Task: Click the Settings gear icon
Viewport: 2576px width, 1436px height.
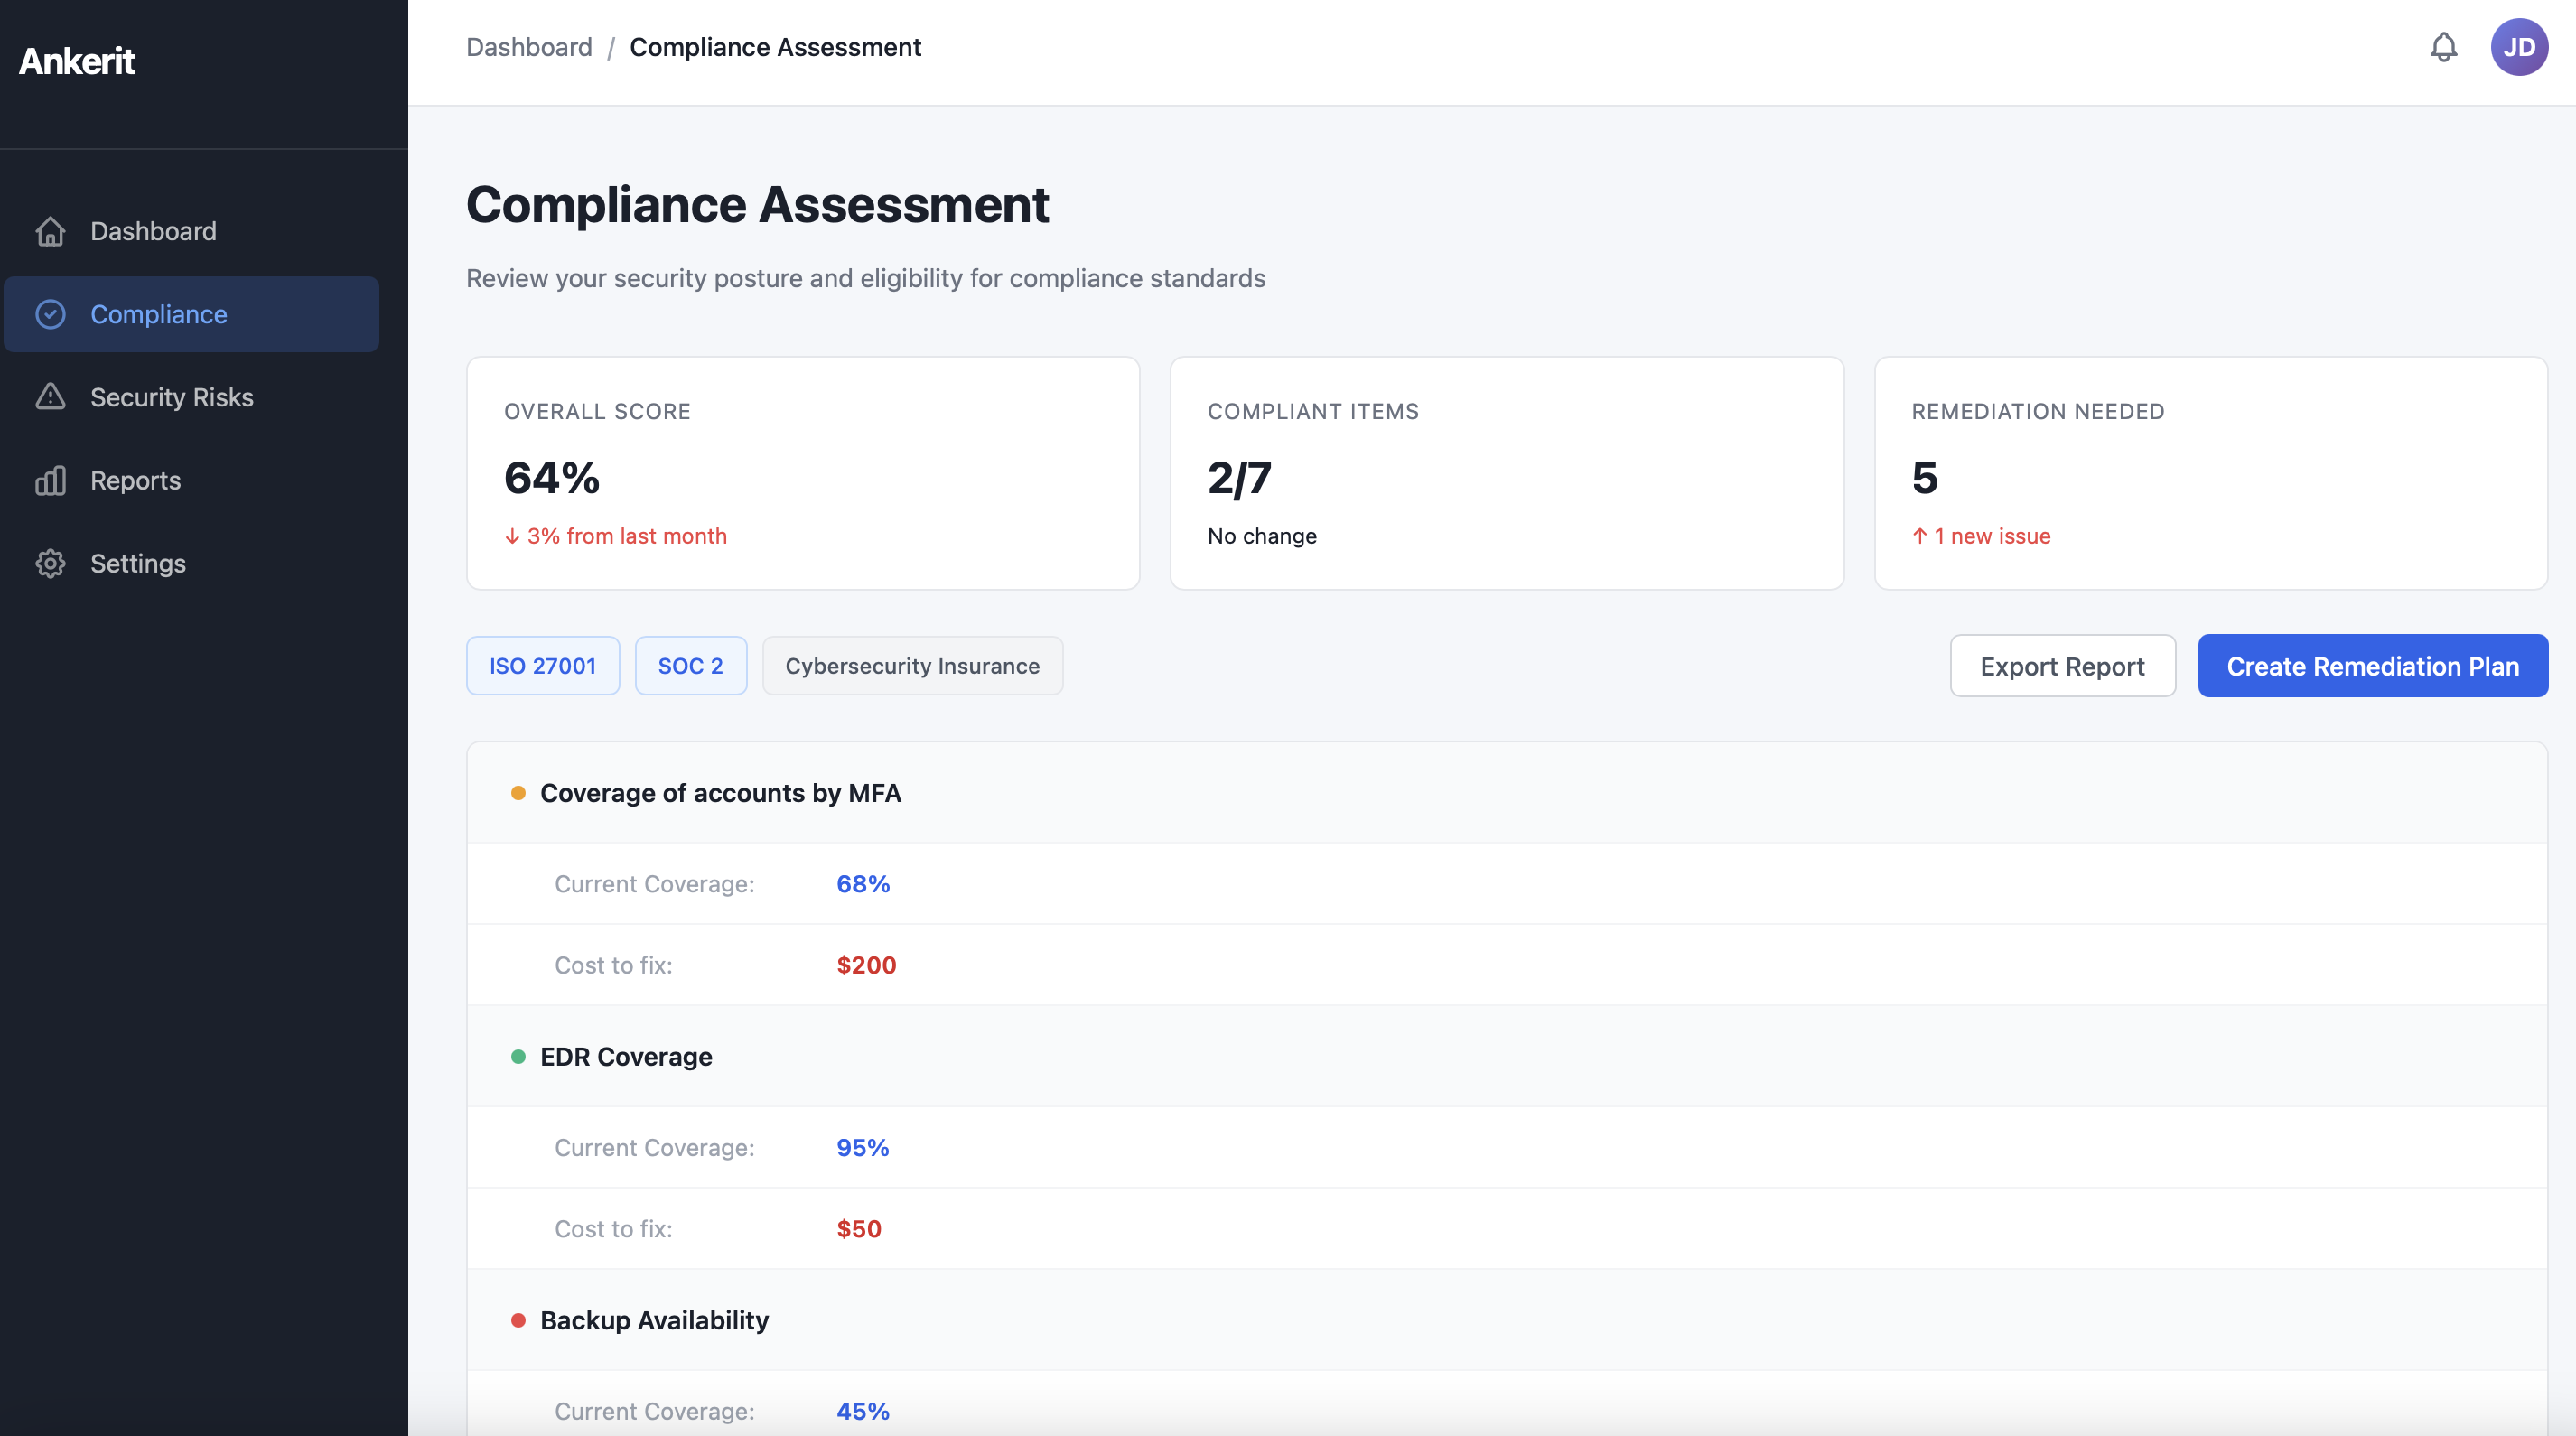Action: point(50,563)
